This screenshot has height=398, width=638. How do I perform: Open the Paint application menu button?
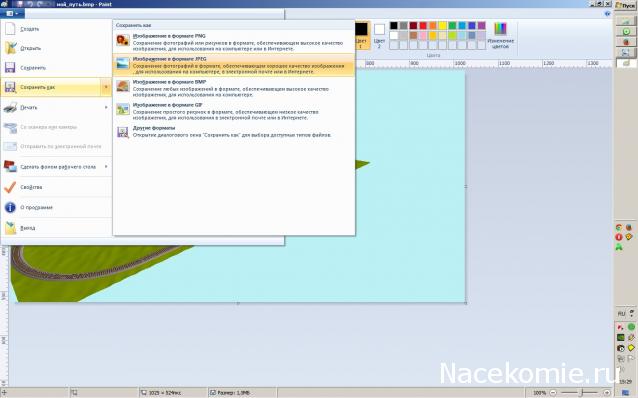point(12,13)
